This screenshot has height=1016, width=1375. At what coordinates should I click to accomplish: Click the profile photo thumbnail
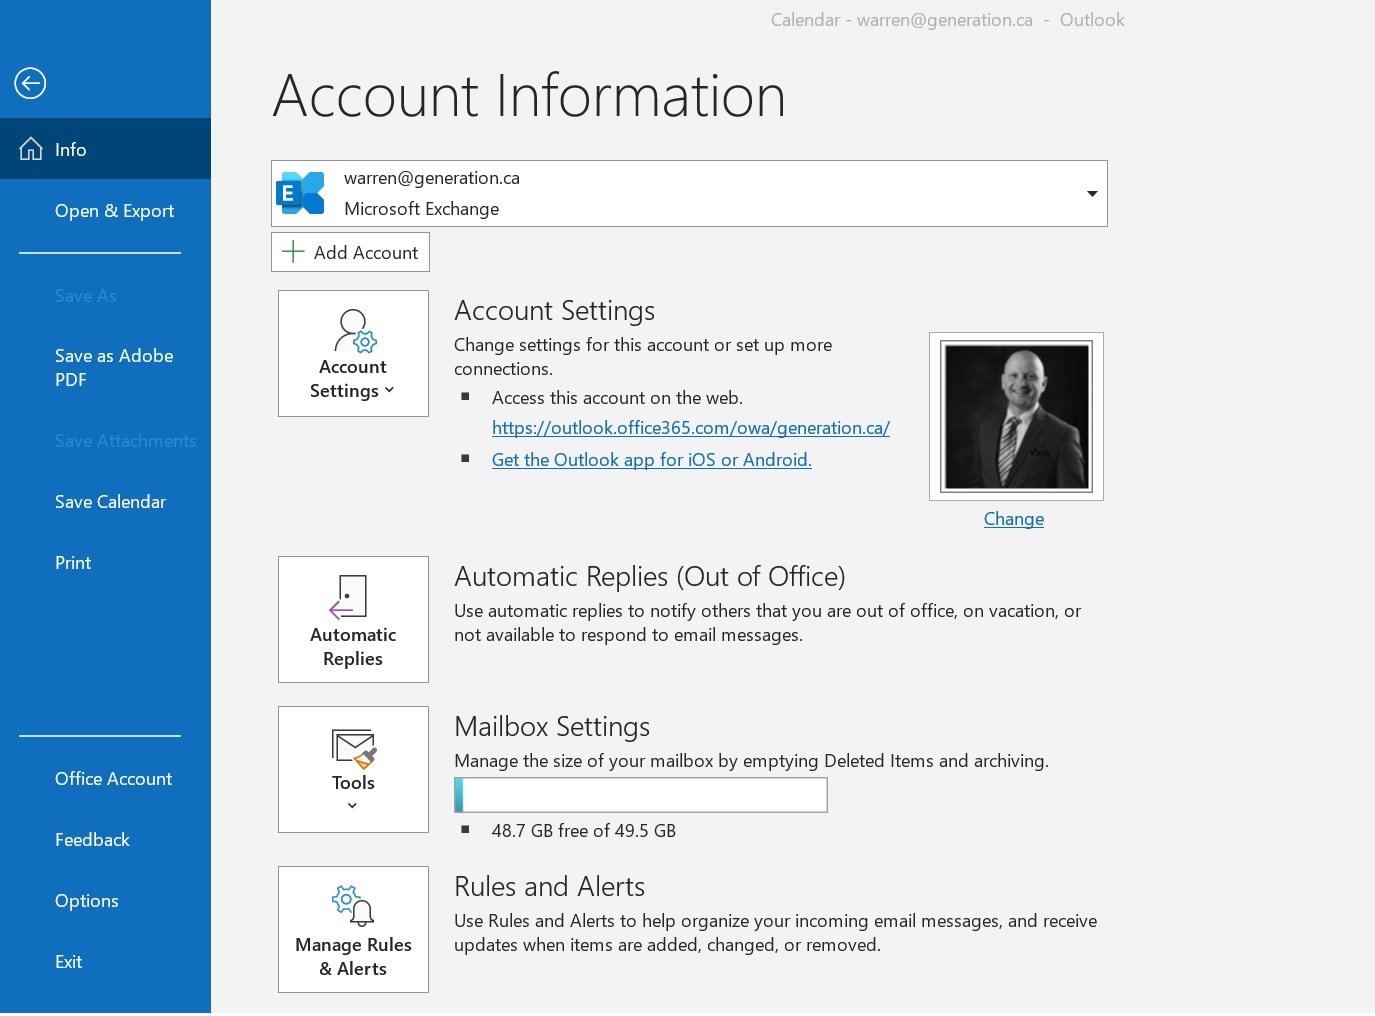1016,416
